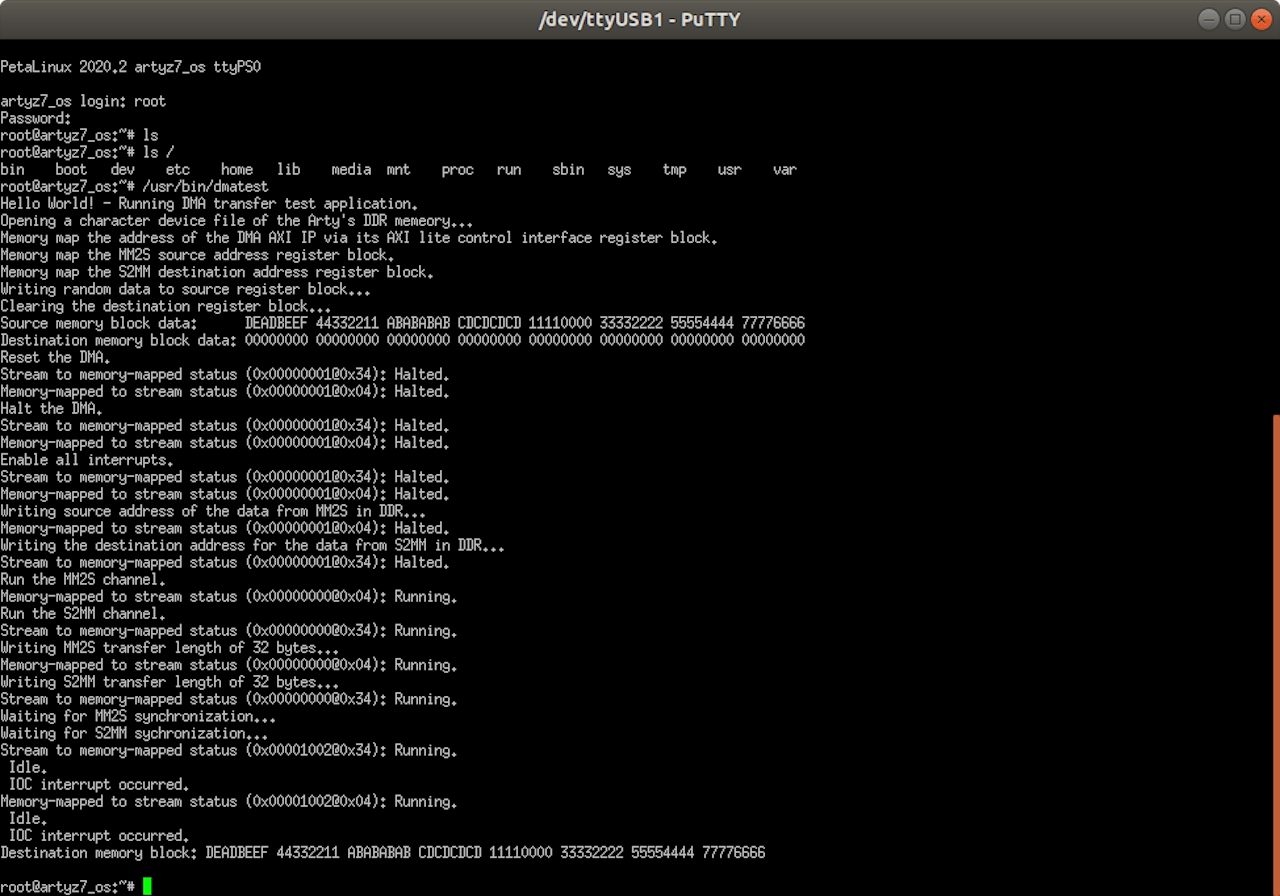The height and width of the screenshot is (896, 1280).
Task: Minimize the PuTTY window
Action: pyautogui.click(x=1210, y=19)
